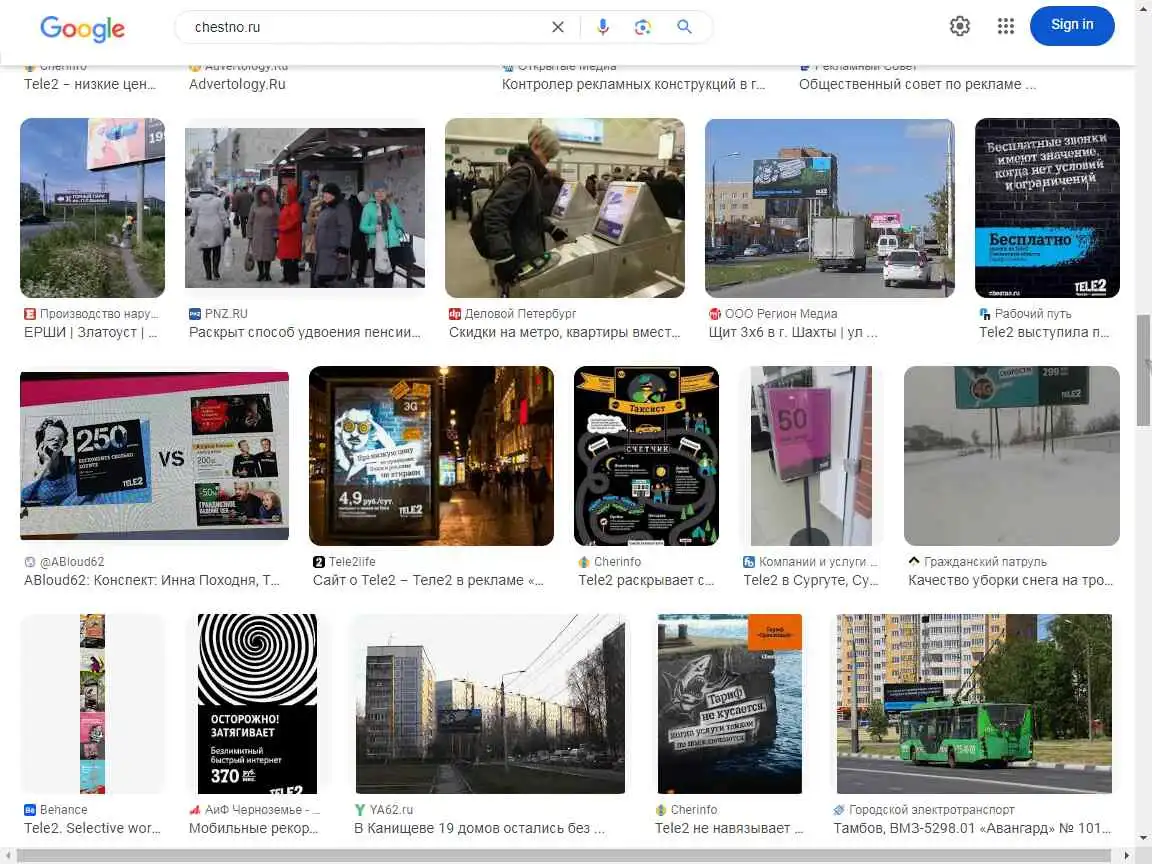Click the Google logo
The image size is (1152, 864).
click(82, 28)
